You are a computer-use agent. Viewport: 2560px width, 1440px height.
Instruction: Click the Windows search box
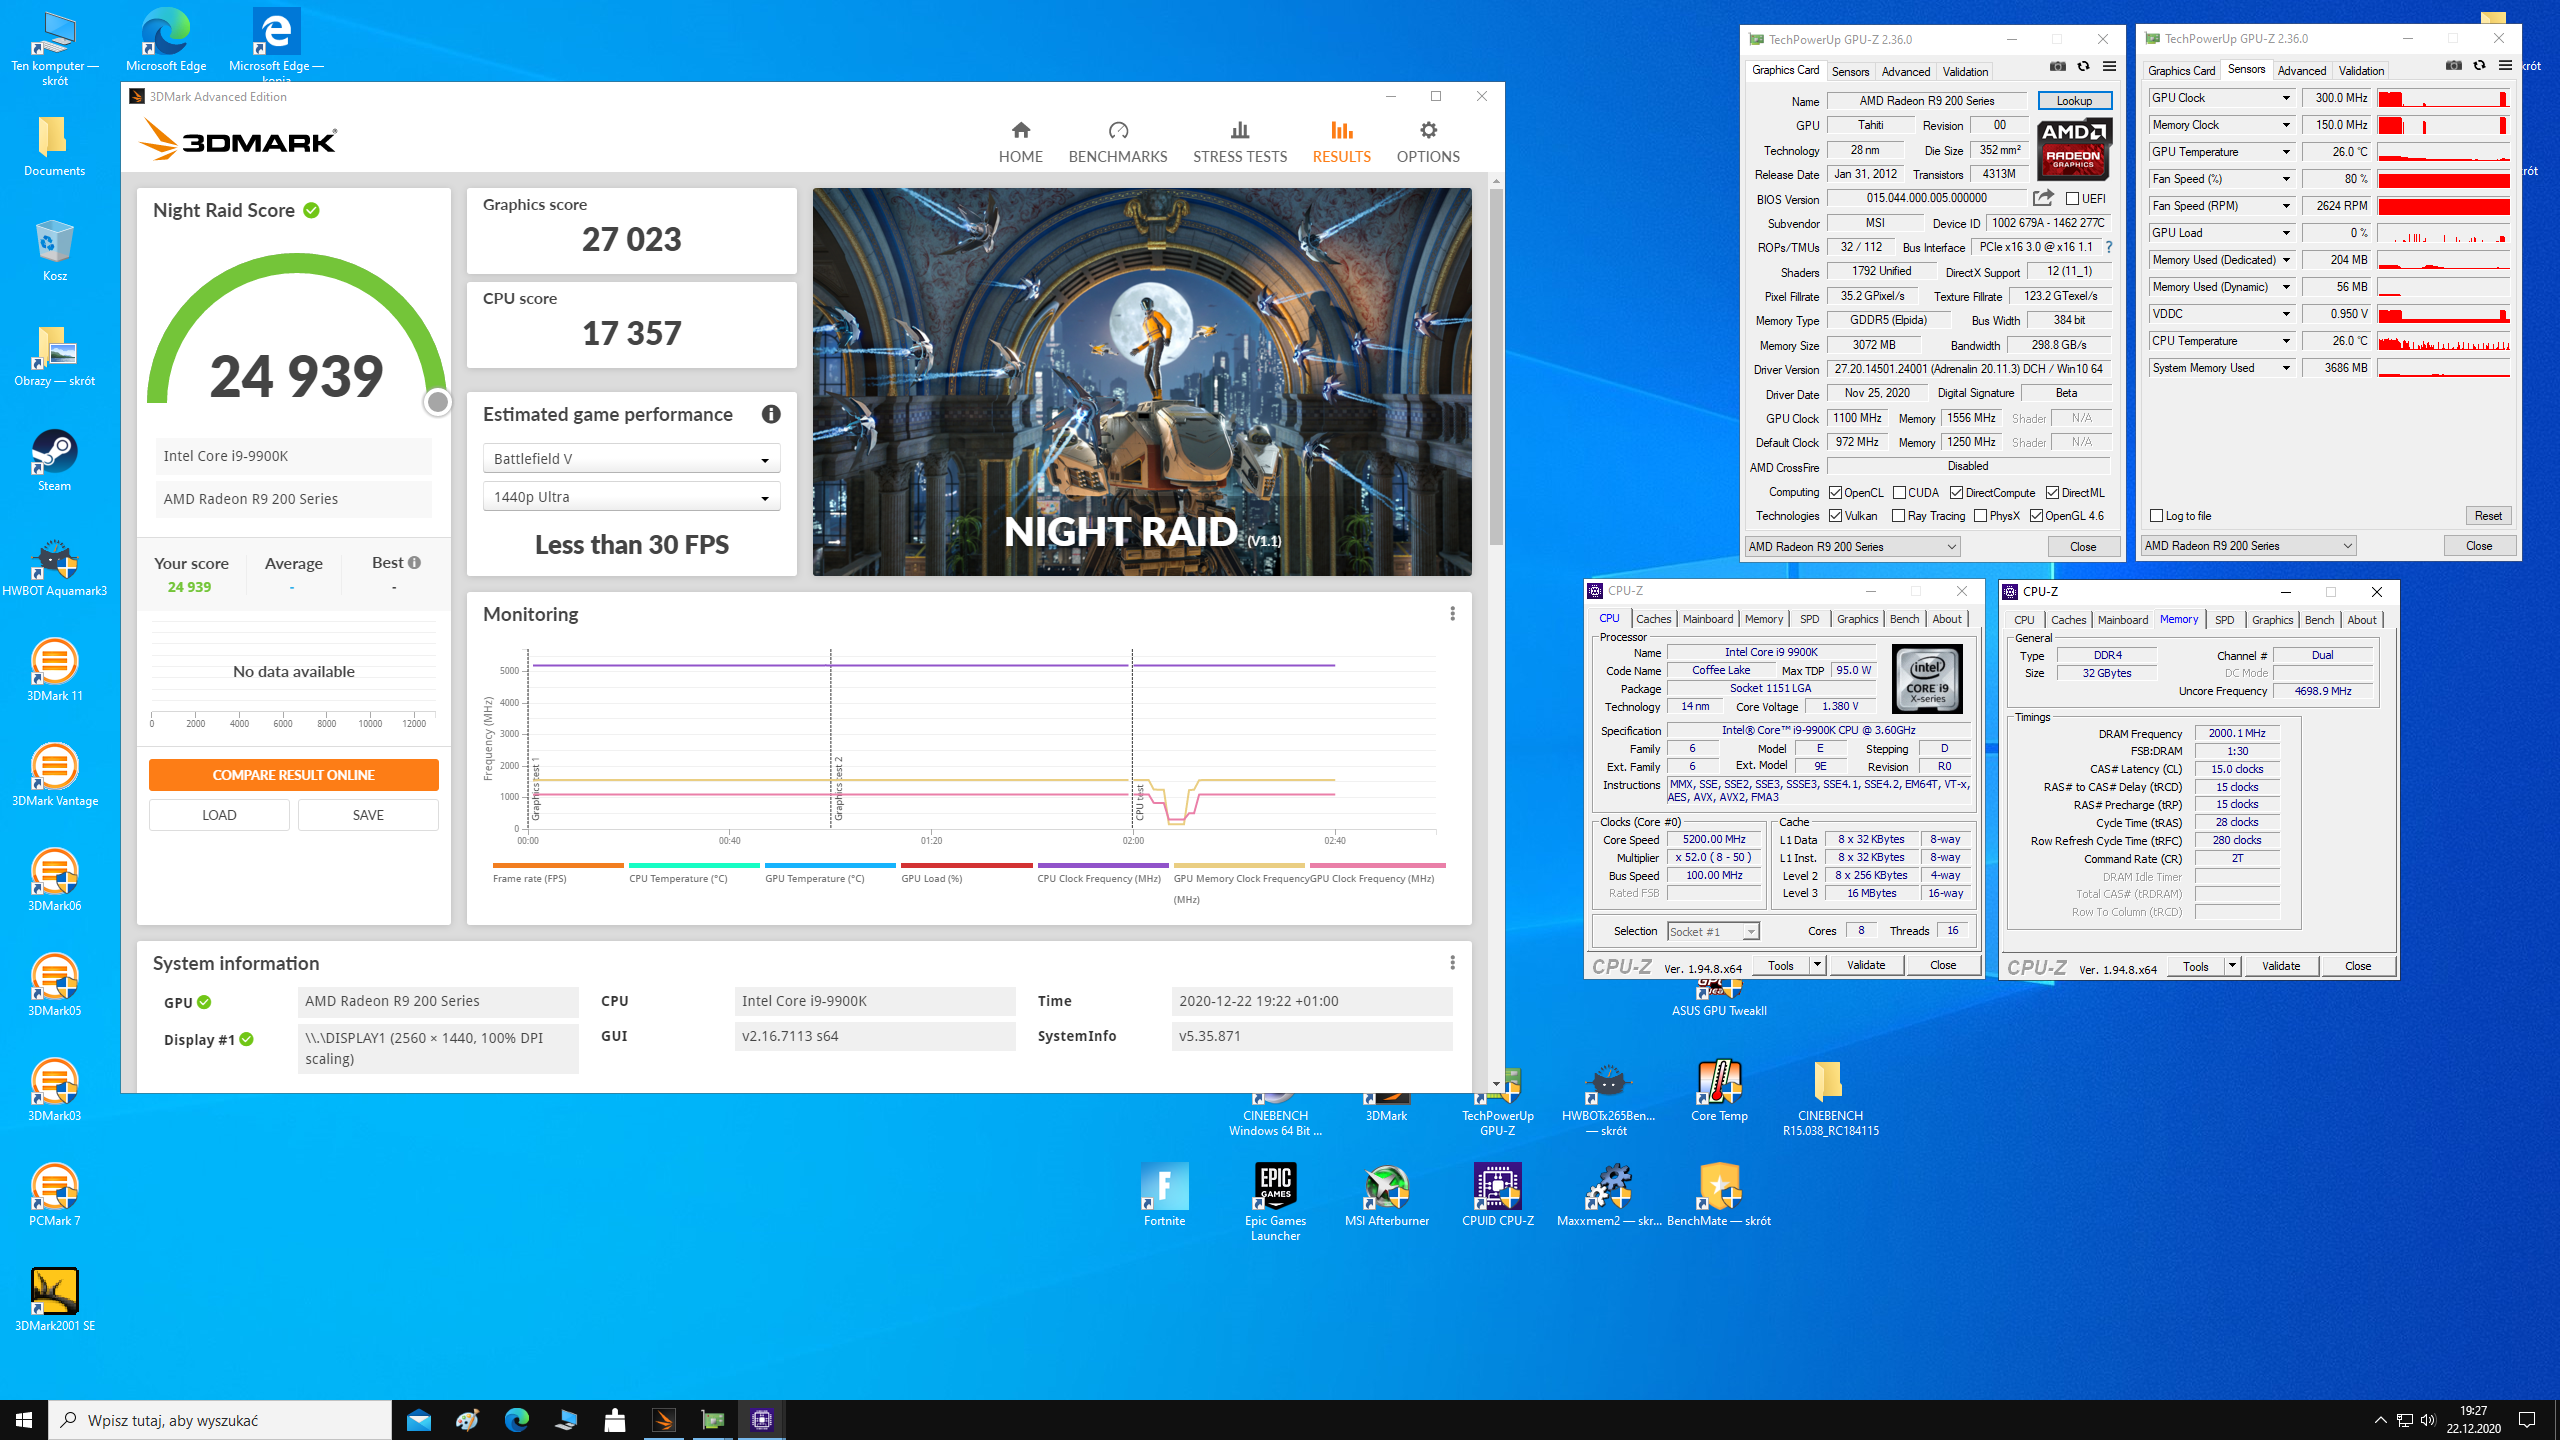[220, 1420]
